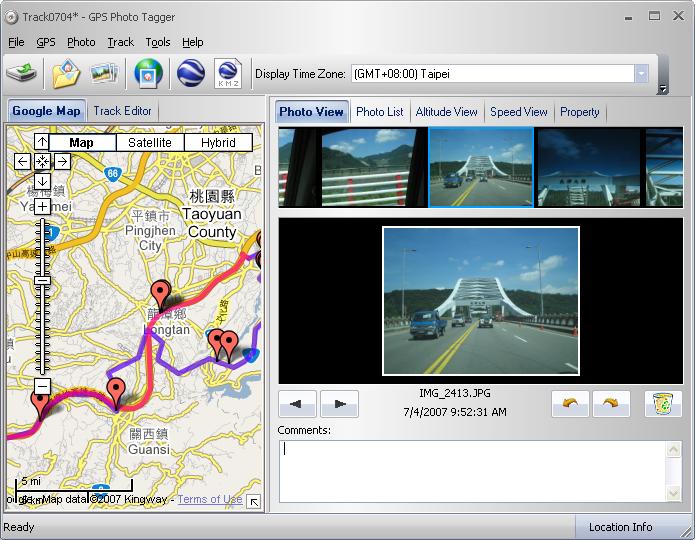Go to the previous photo
The image size is (695, 540).
coord(297,404)
